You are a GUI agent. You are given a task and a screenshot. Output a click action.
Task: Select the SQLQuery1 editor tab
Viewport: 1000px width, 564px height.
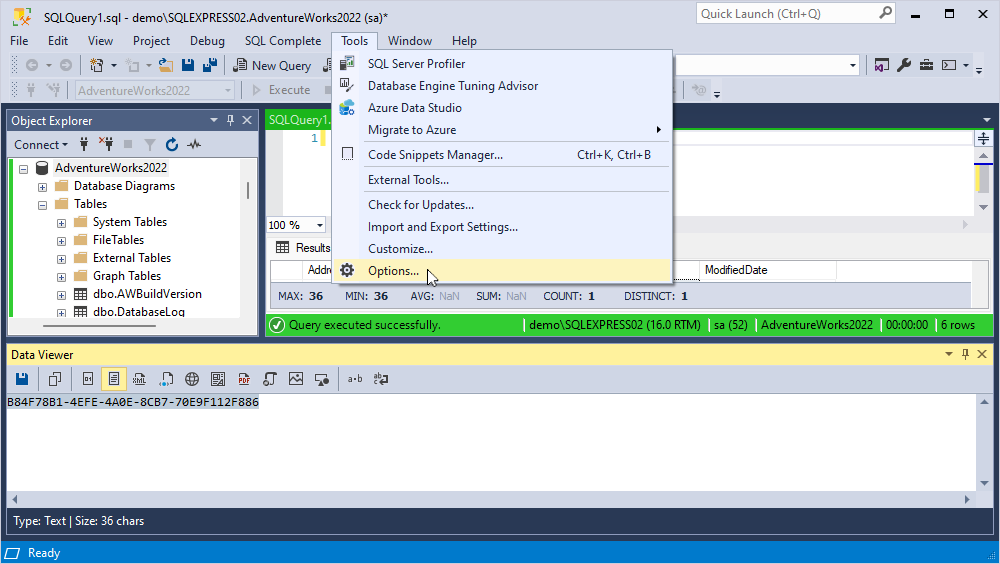coord(298,120)
